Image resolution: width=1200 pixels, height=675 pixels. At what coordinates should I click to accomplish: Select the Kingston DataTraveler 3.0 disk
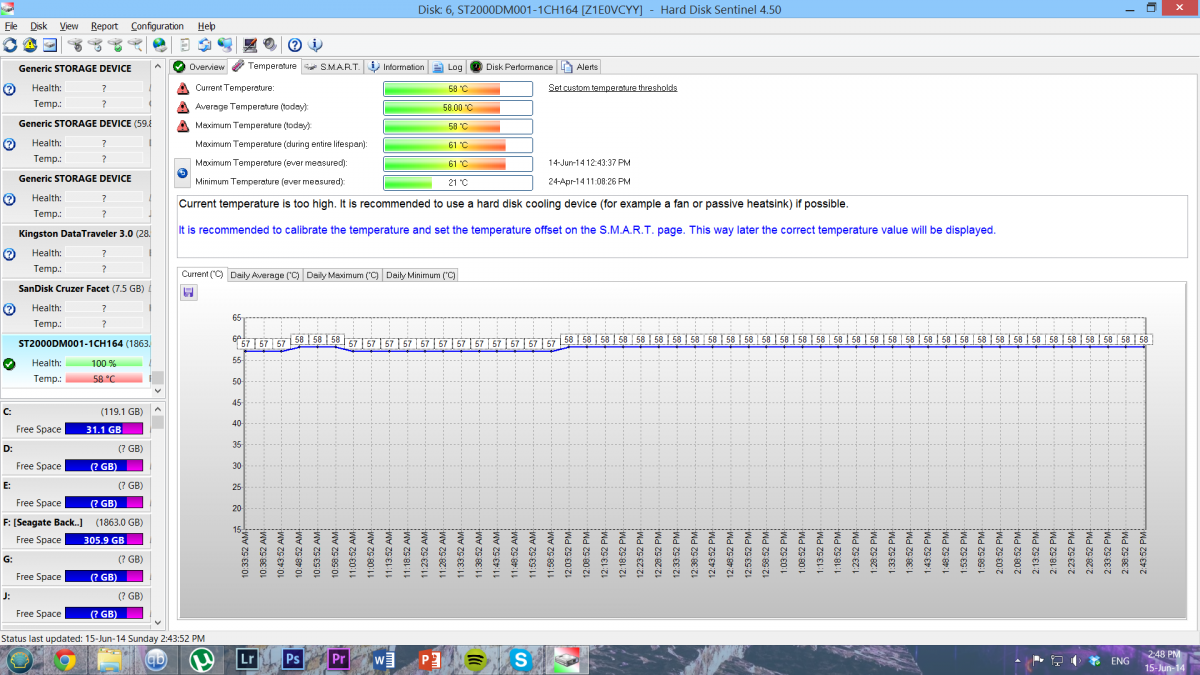(x=76, y=251)
